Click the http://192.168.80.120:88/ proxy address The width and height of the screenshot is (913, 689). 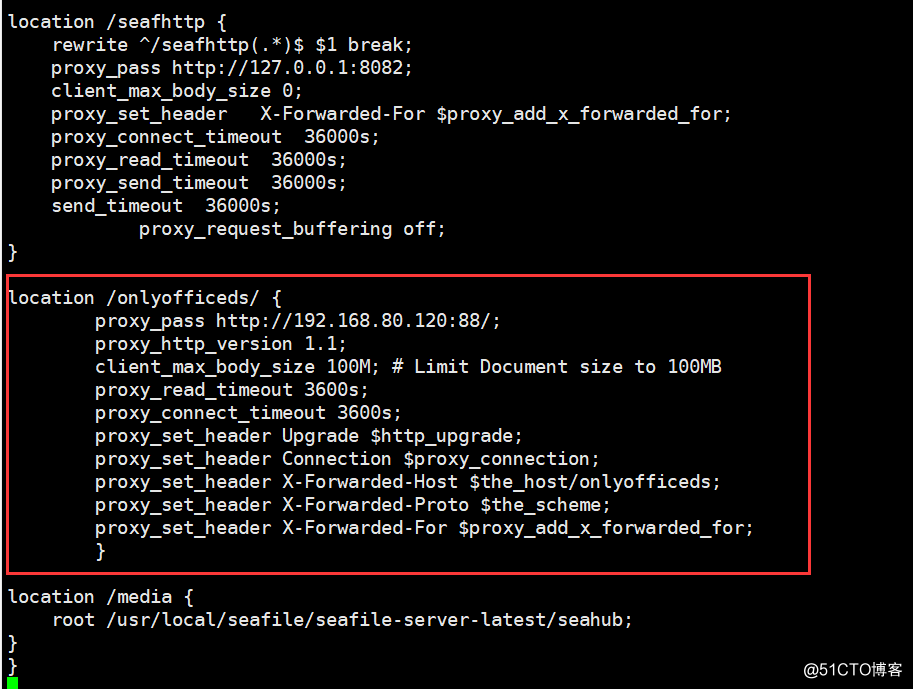coord(358,321)
